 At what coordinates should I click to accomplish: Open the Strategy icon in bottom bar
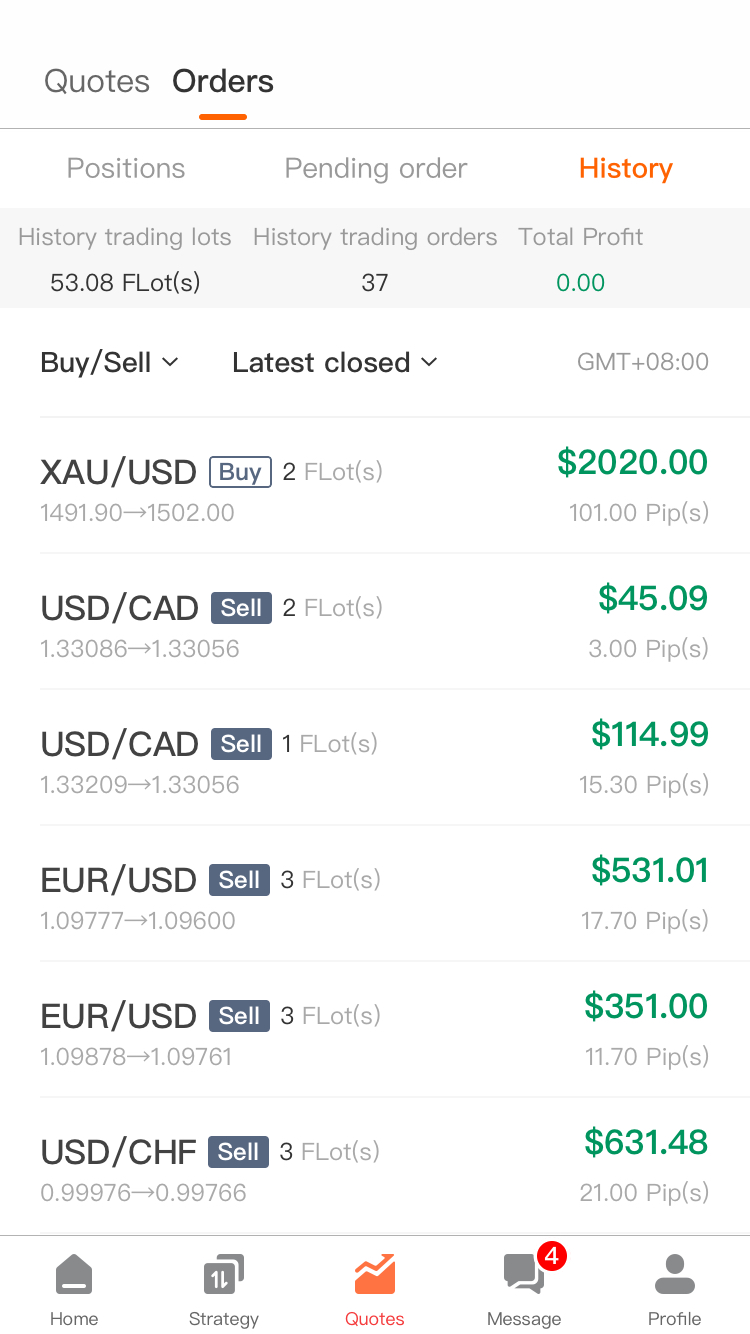[x=223, y=1275]
